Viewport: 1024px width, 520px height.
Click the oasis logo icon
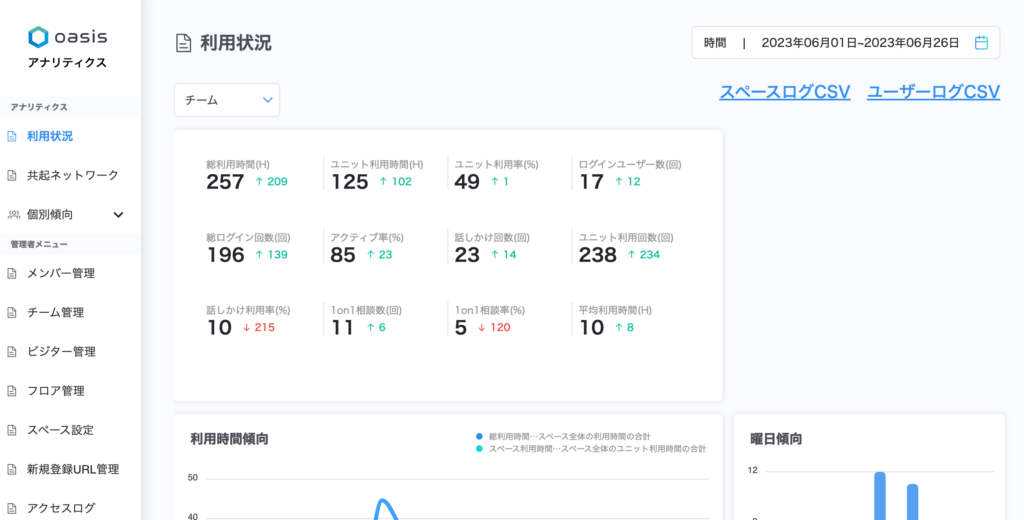38,37
